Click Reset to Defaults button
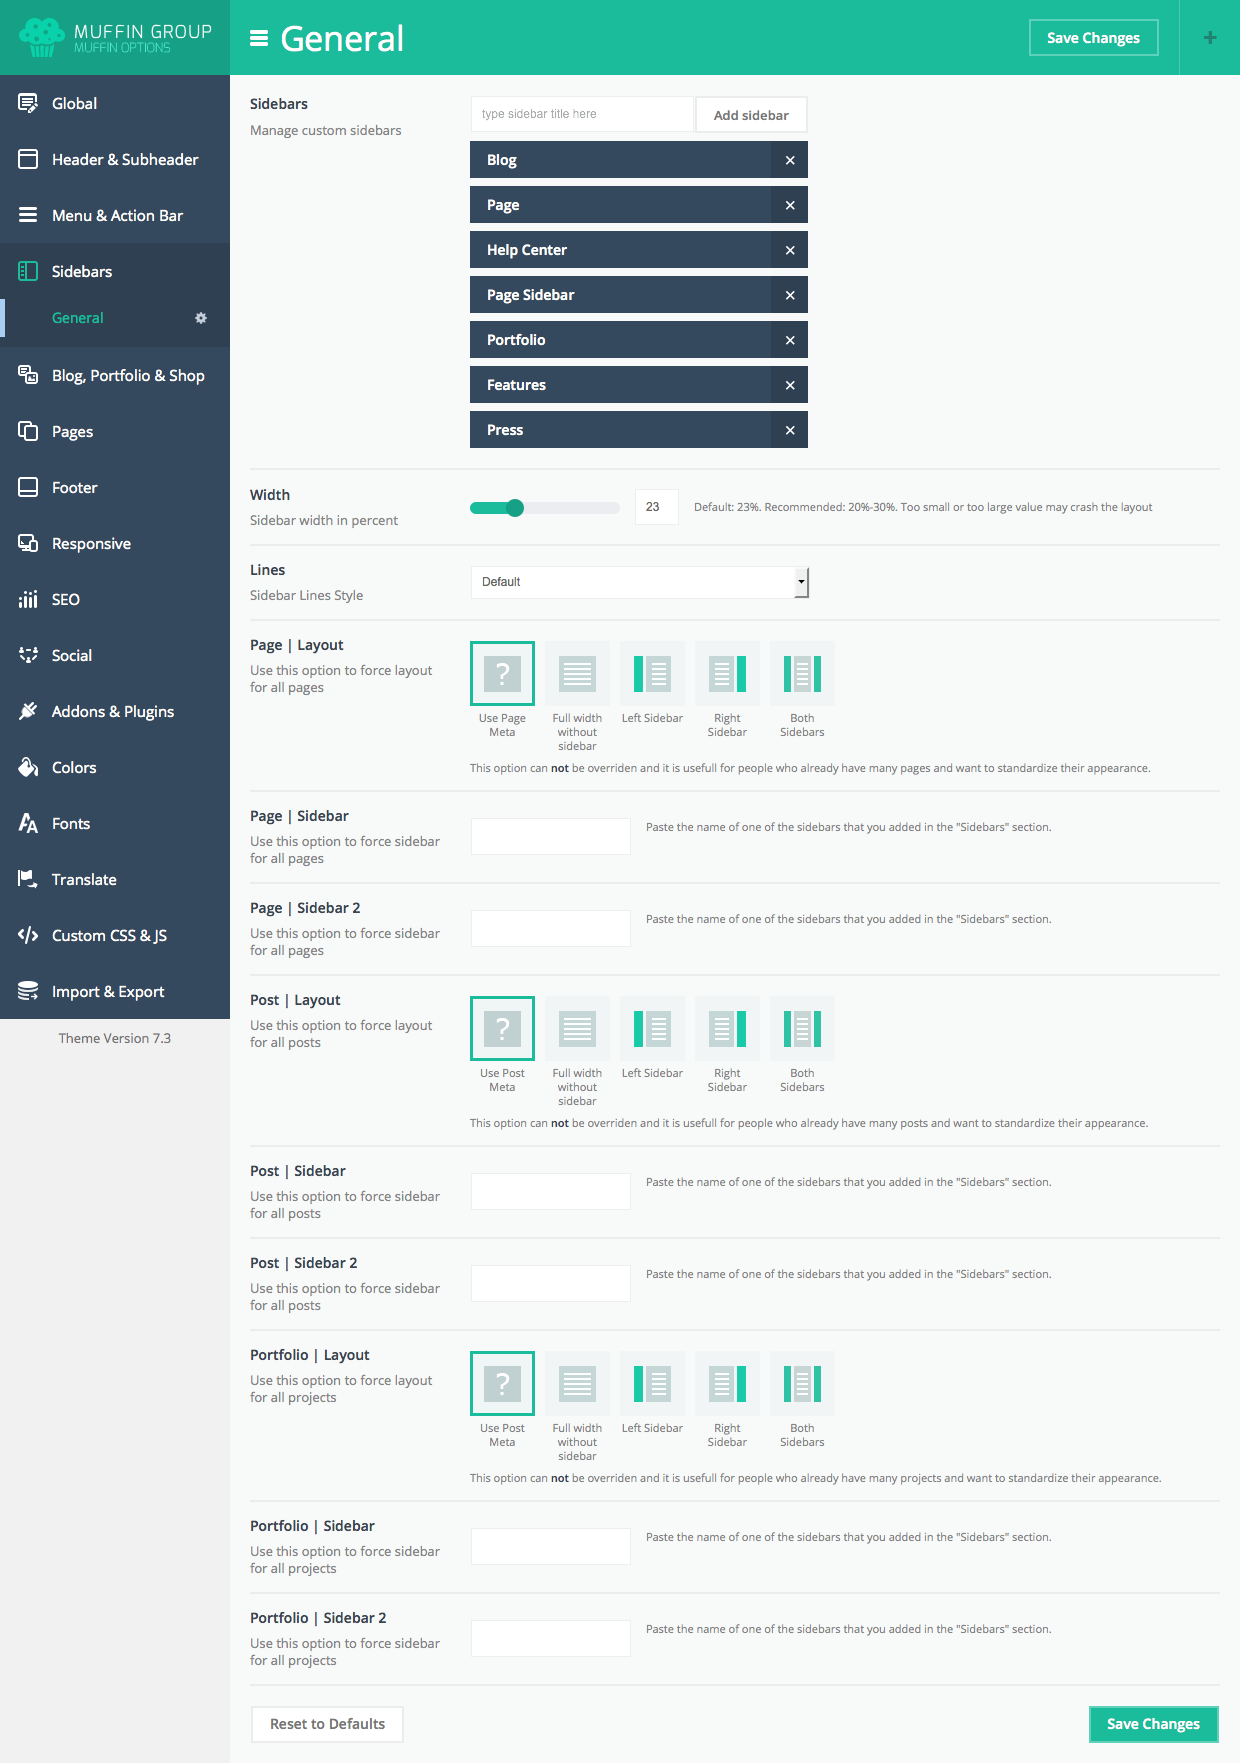 tap(327, 1724)
